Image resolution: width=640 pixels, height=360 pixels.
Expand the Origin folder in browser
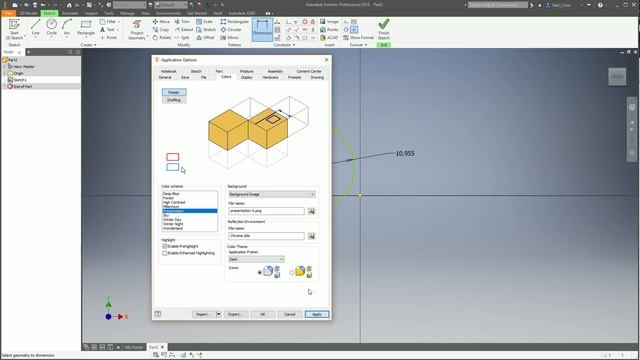point(5,73)
